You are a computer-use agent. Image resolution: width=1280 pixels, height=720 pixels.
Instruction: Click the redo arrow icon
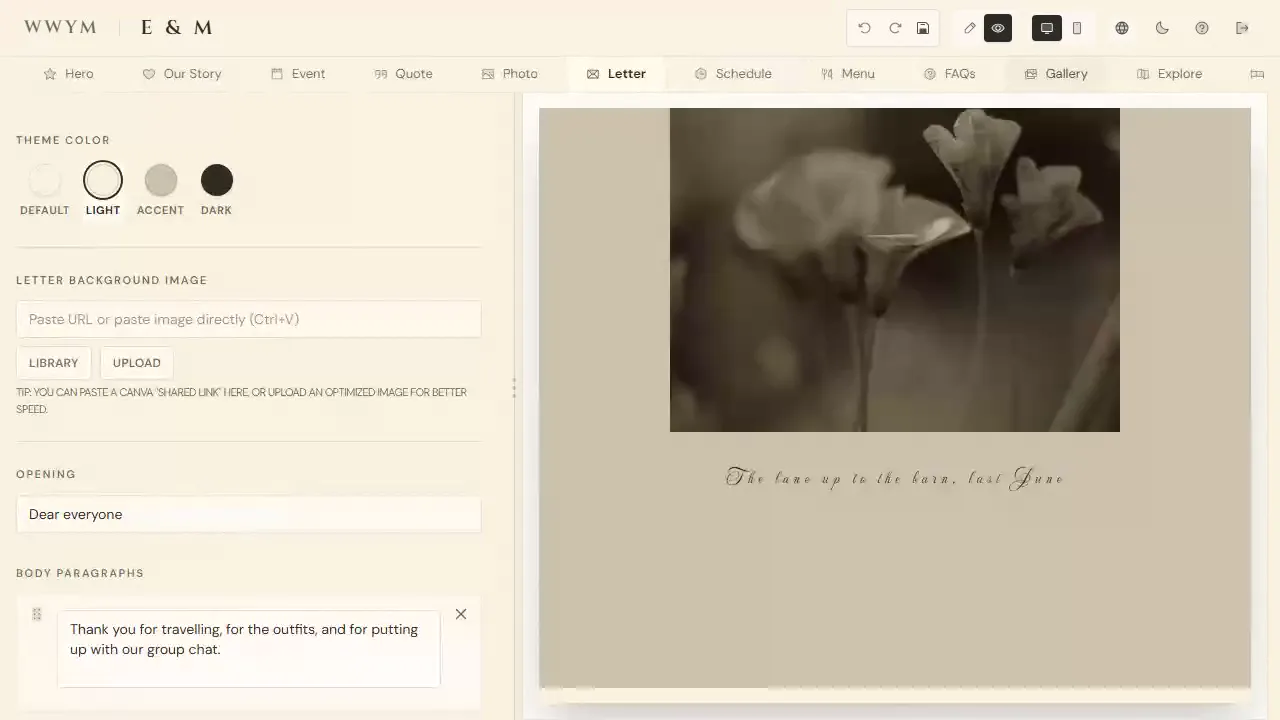[895, 28]
